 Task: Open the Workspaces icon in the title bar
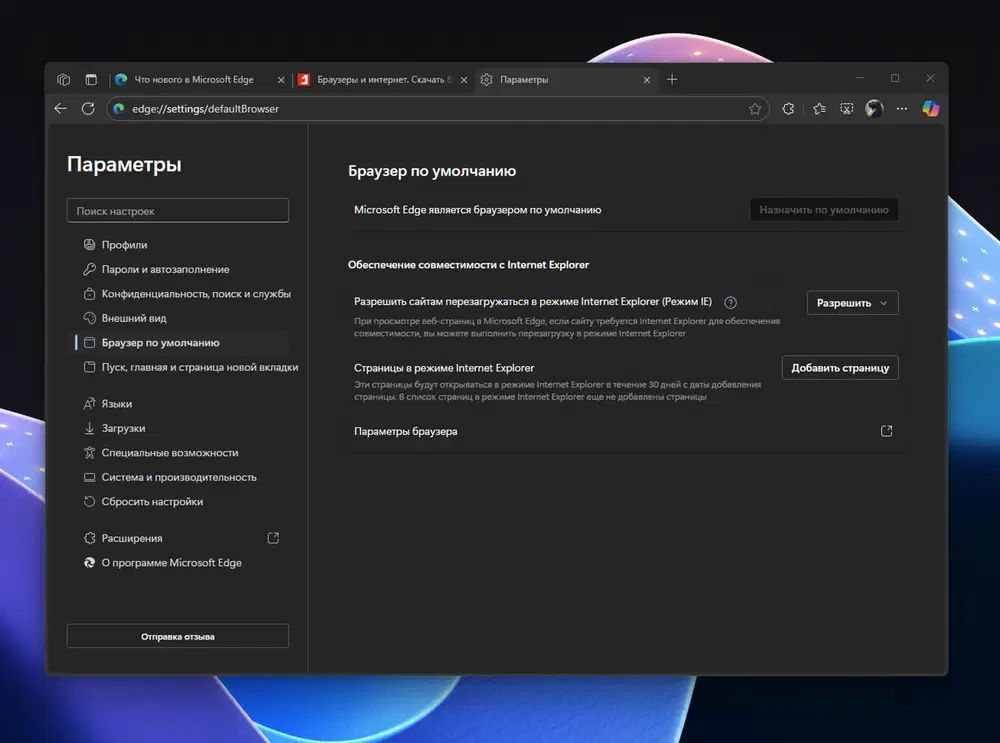pyautogui.click(x=63, y=80)
